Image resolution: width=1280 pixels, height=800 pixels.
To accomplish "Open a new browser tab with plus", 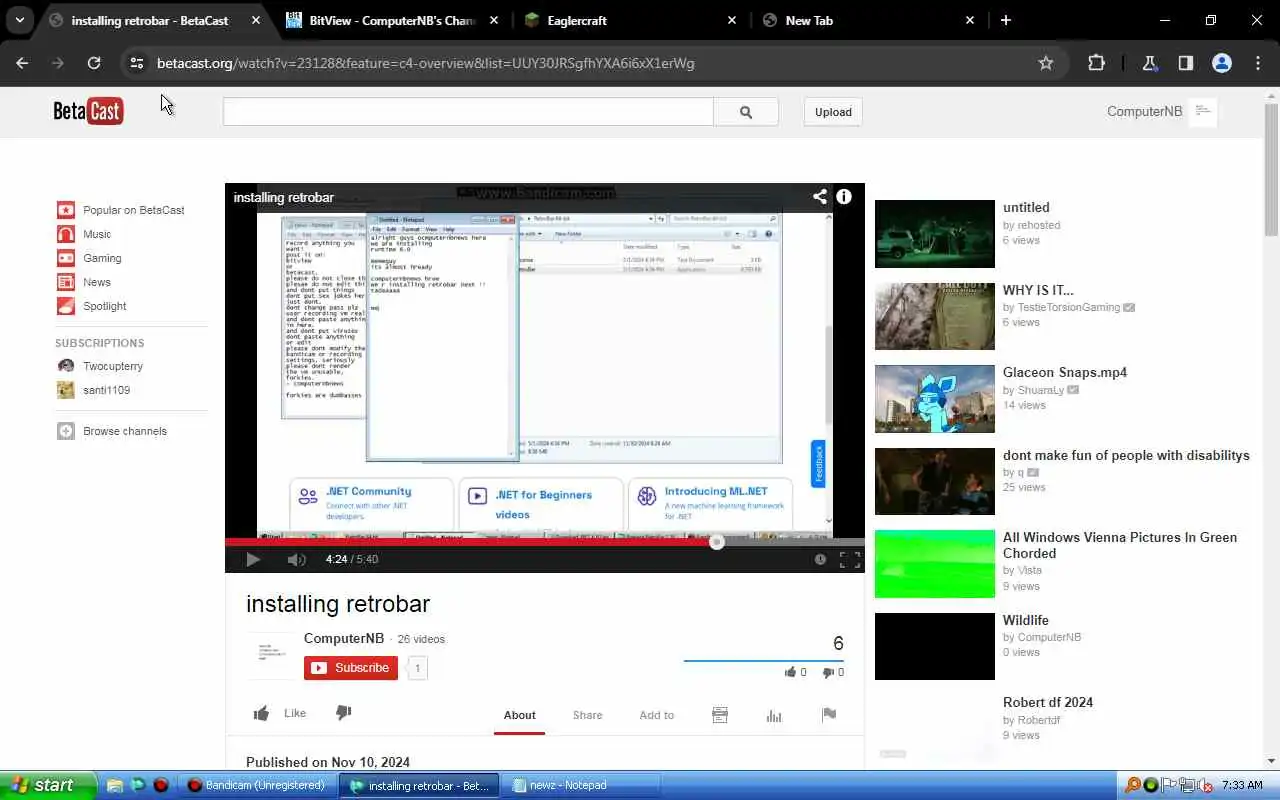I will [x=1005, y=20].
